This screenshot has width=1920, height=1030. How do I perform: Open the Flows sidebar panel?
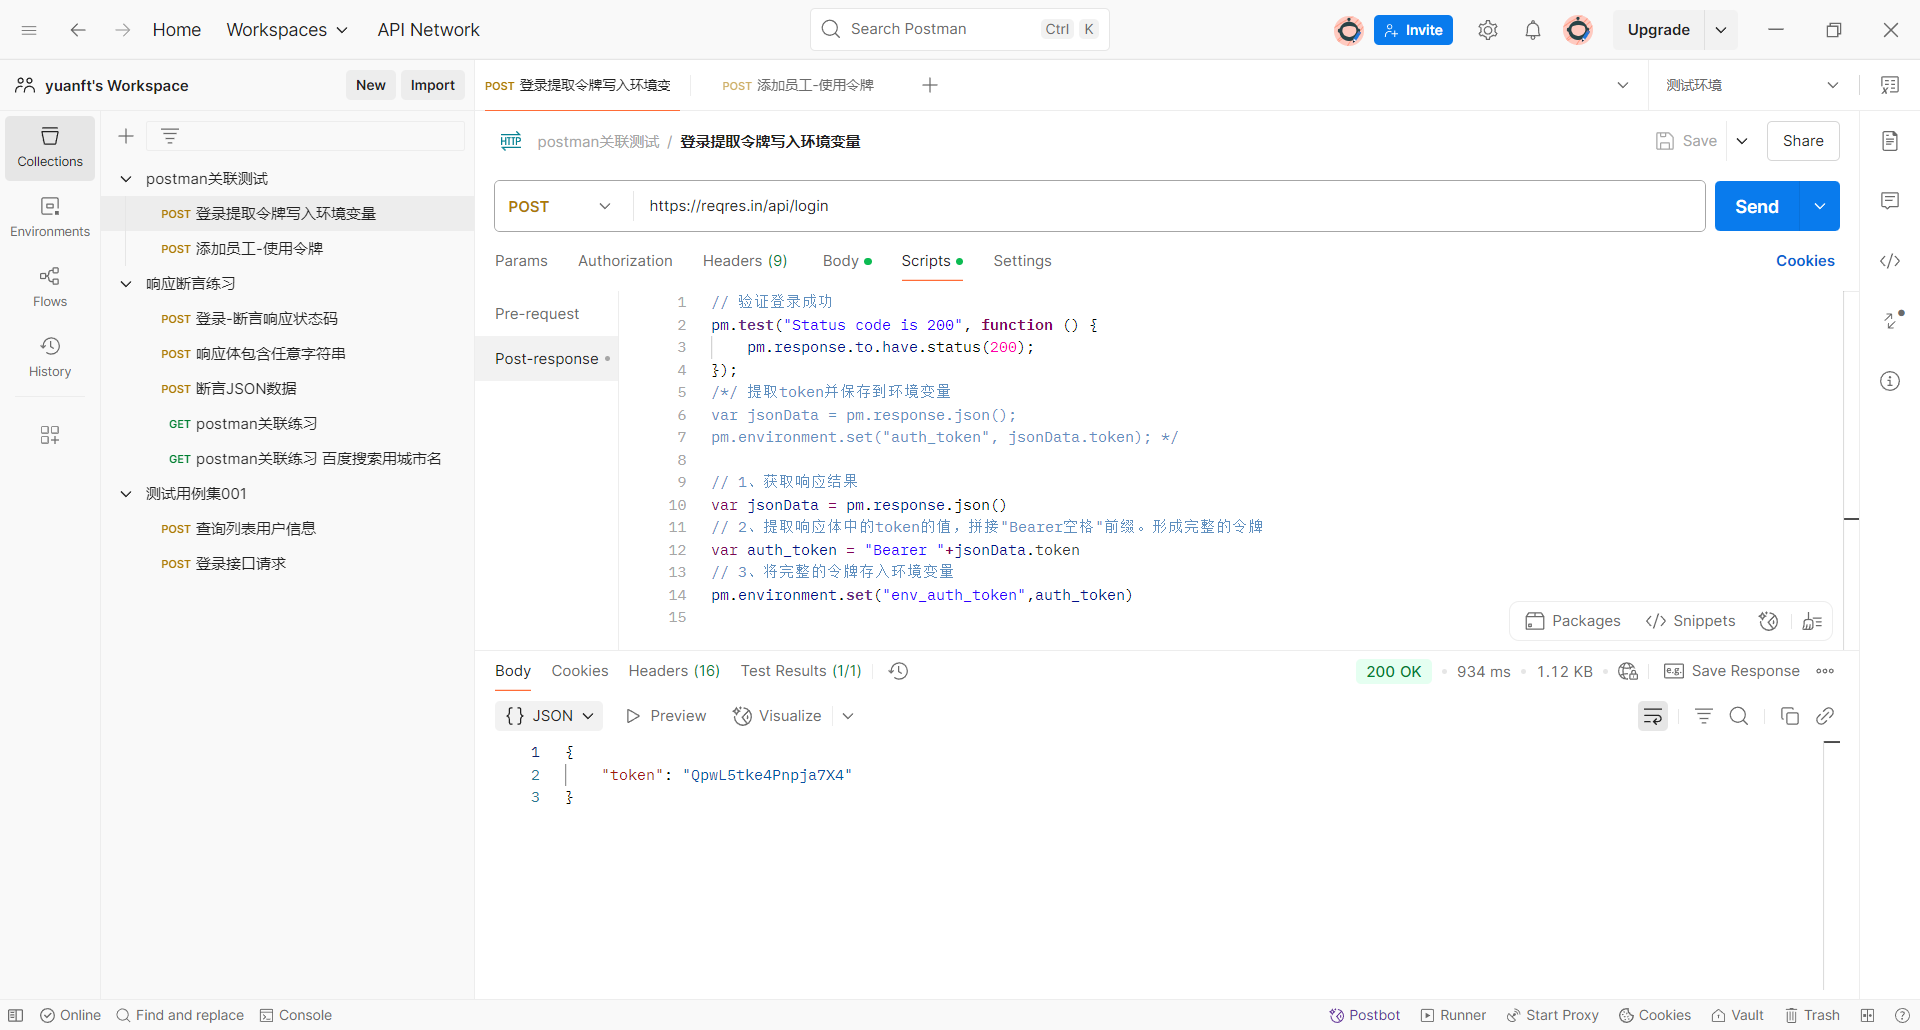pyautogui.click(x=50, y=287)
